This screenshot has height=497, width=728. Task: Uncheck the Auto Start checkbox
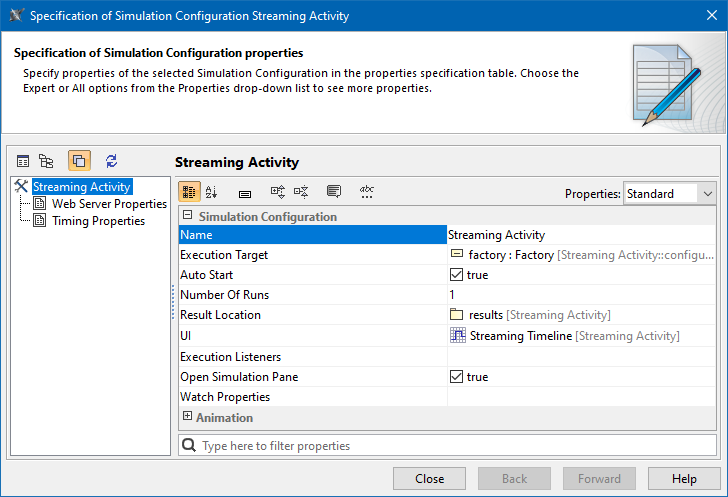pyautogui.click(x=457, y=275)
